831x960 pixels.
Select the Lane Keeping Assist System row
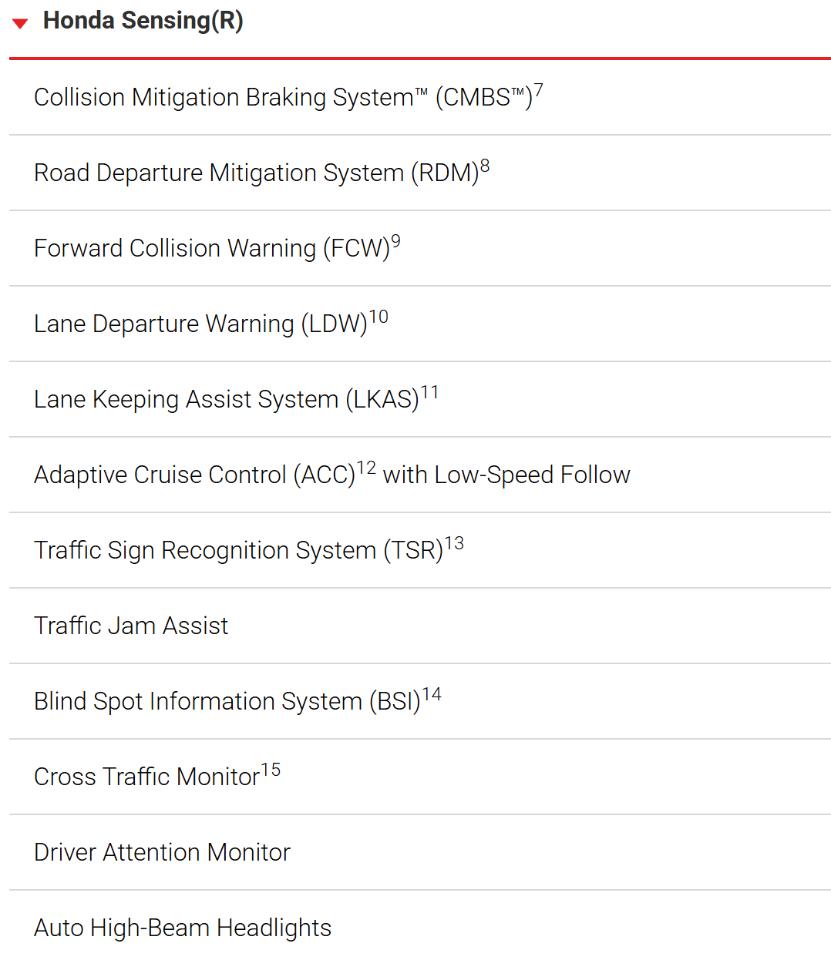click(420, 399)
